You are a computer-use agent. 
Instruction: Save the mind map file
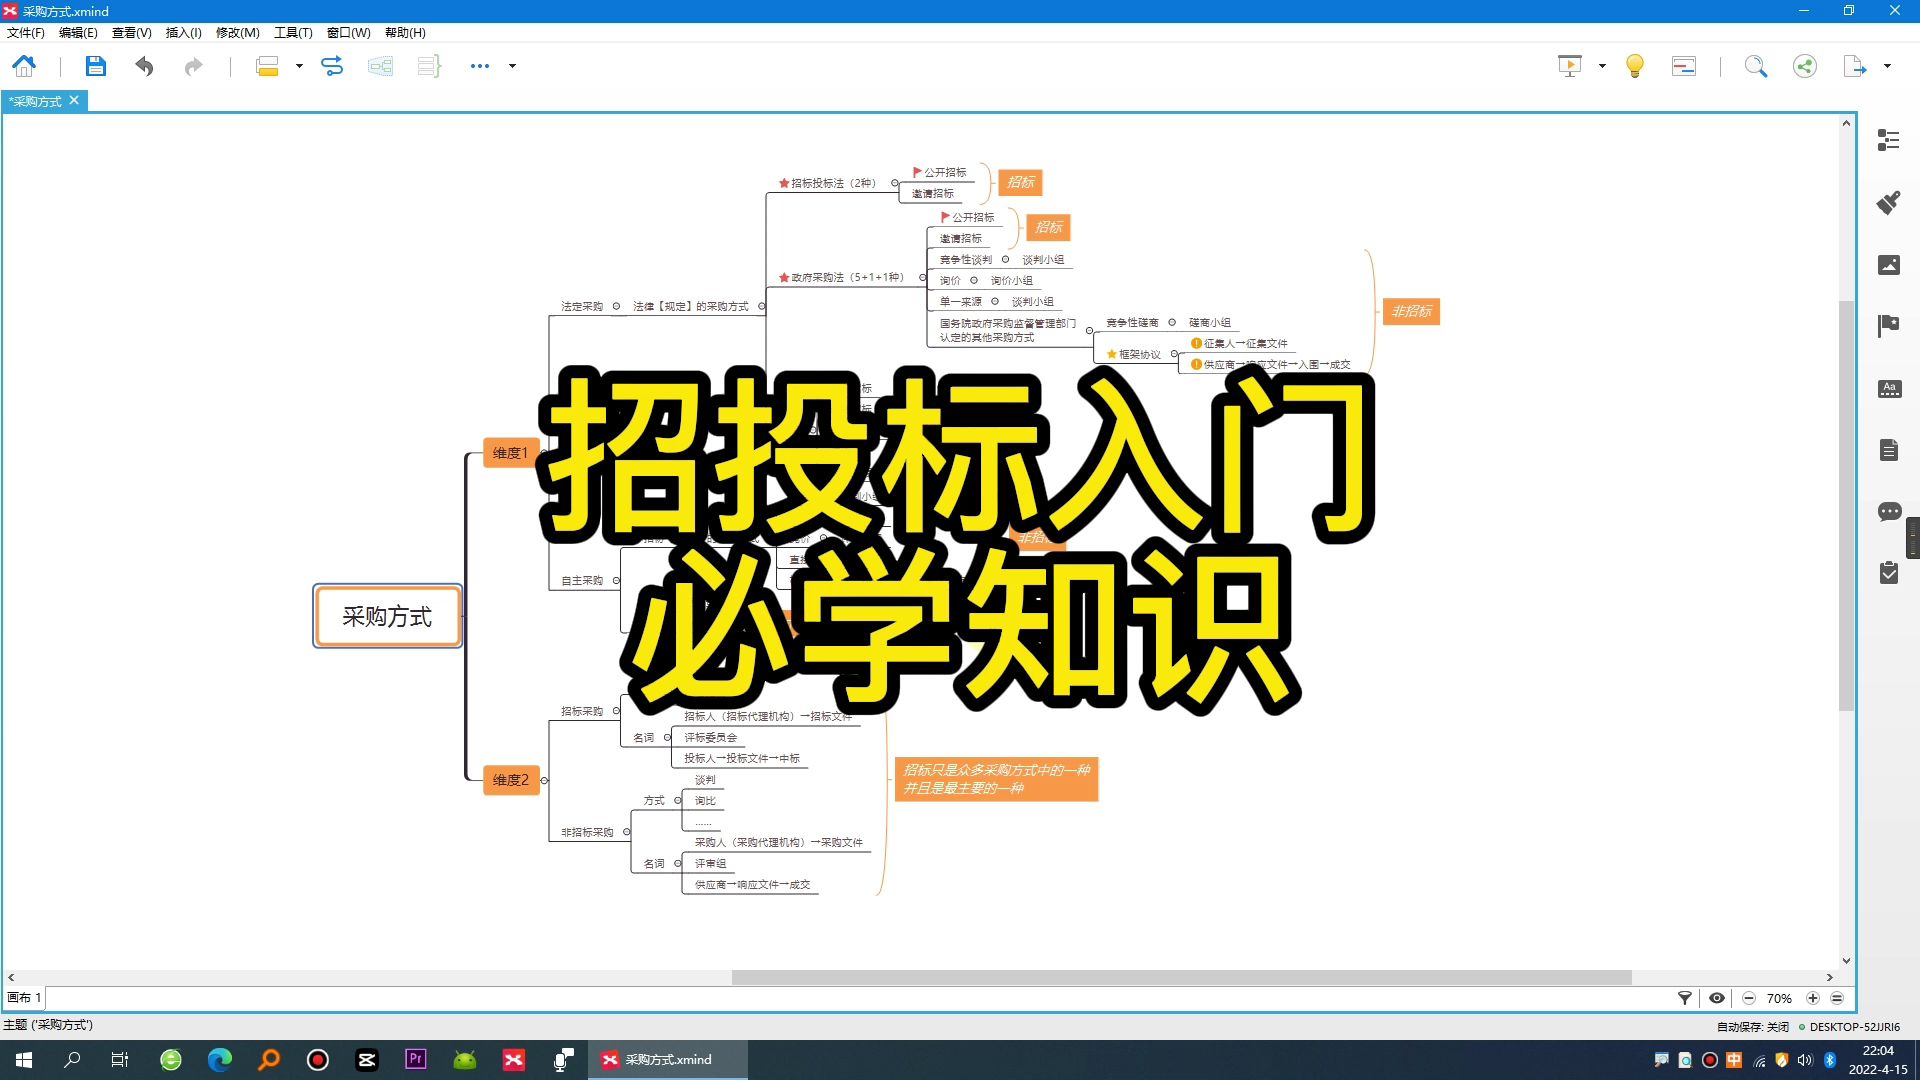click(95, 66)
